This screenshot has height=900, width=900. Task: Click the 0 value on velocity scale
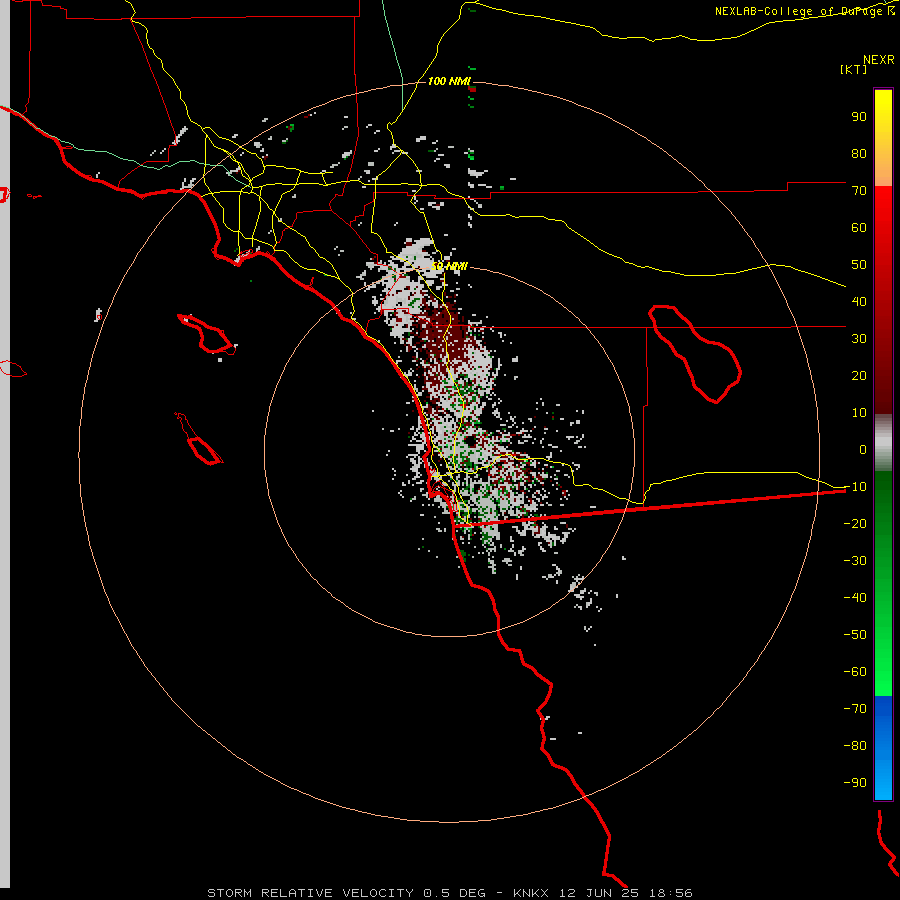pos(863,449)
